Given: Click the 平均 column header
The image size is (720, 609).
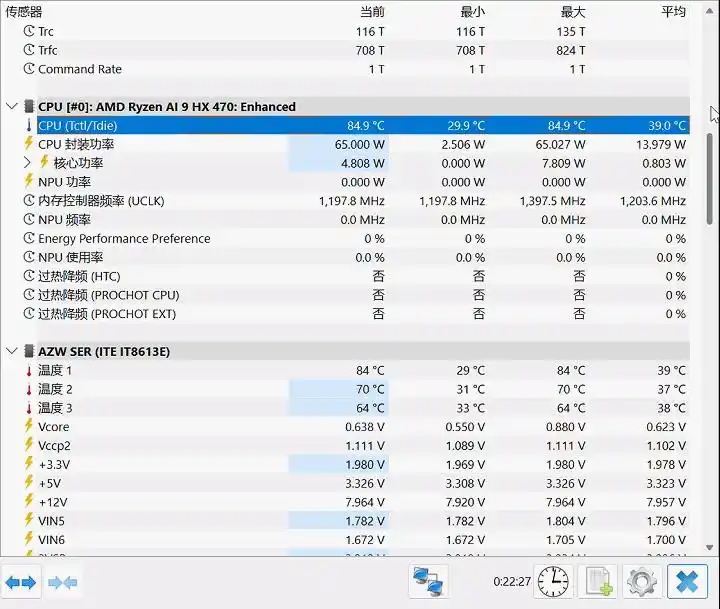Looking at the screenshot, I should [x=673, y=11].
